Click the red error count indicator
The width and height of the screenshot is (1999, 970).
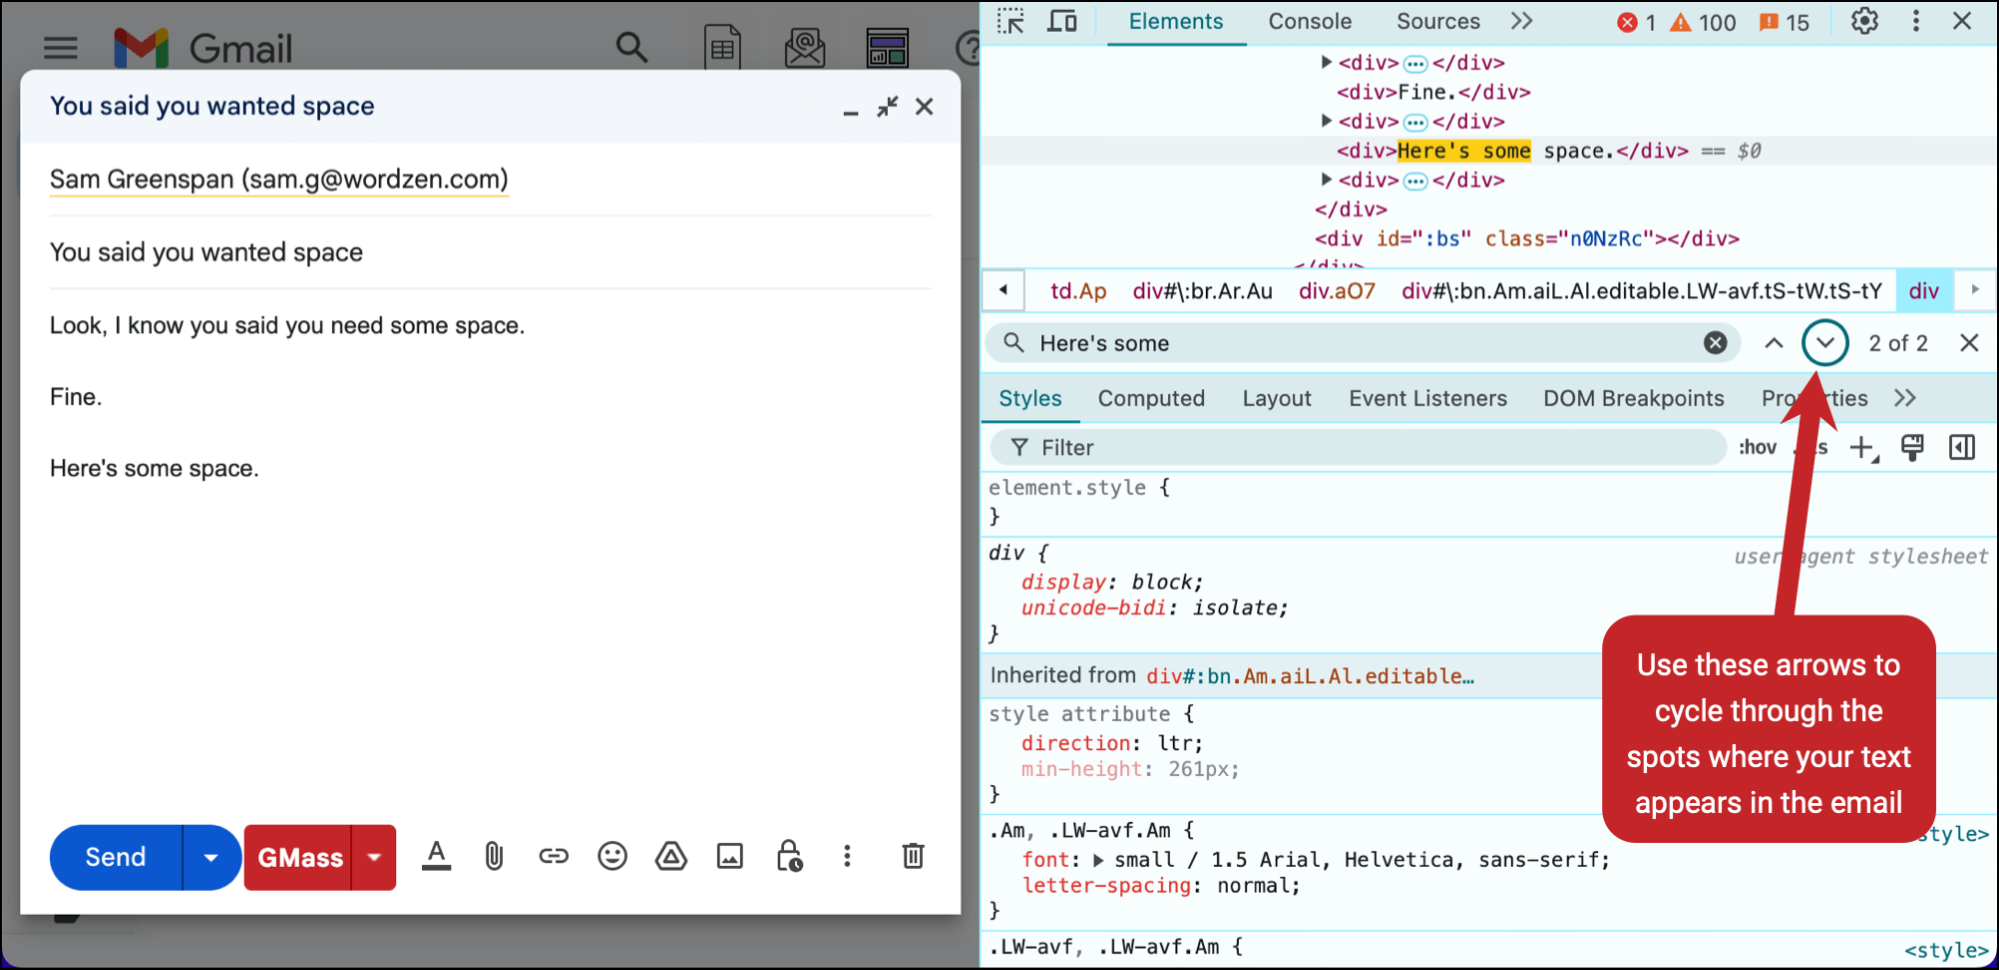click(x=1636, y=22)
